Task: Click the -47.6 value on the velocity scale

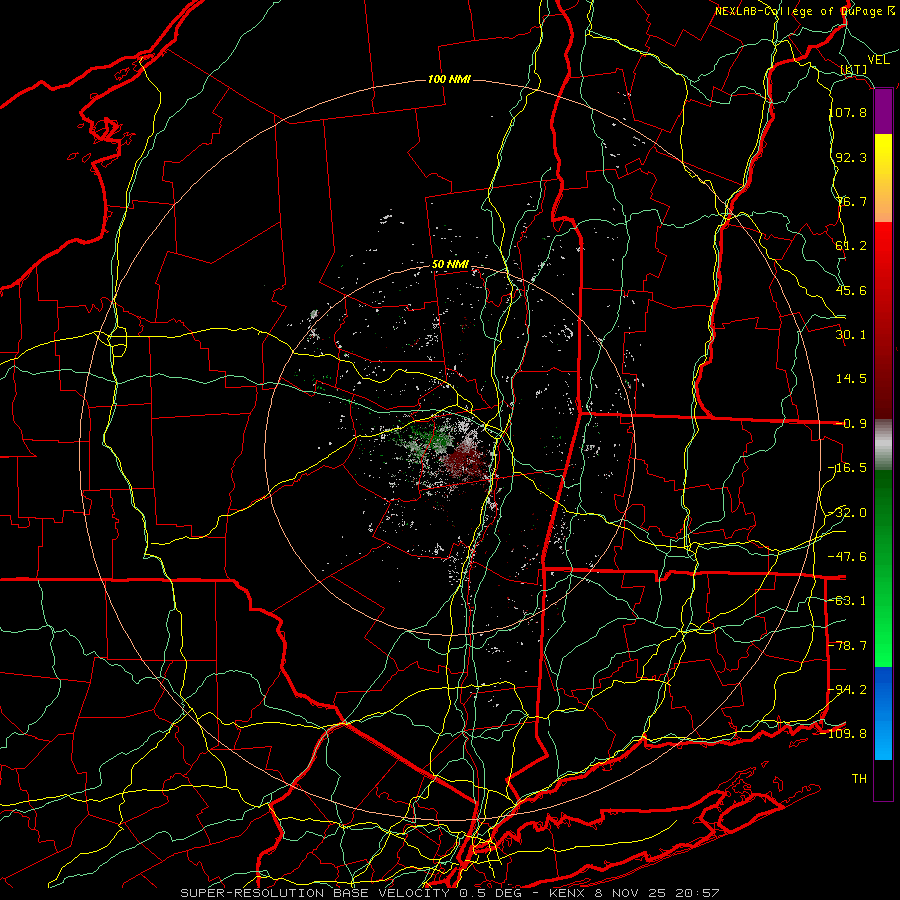Action: coord(848,557)
